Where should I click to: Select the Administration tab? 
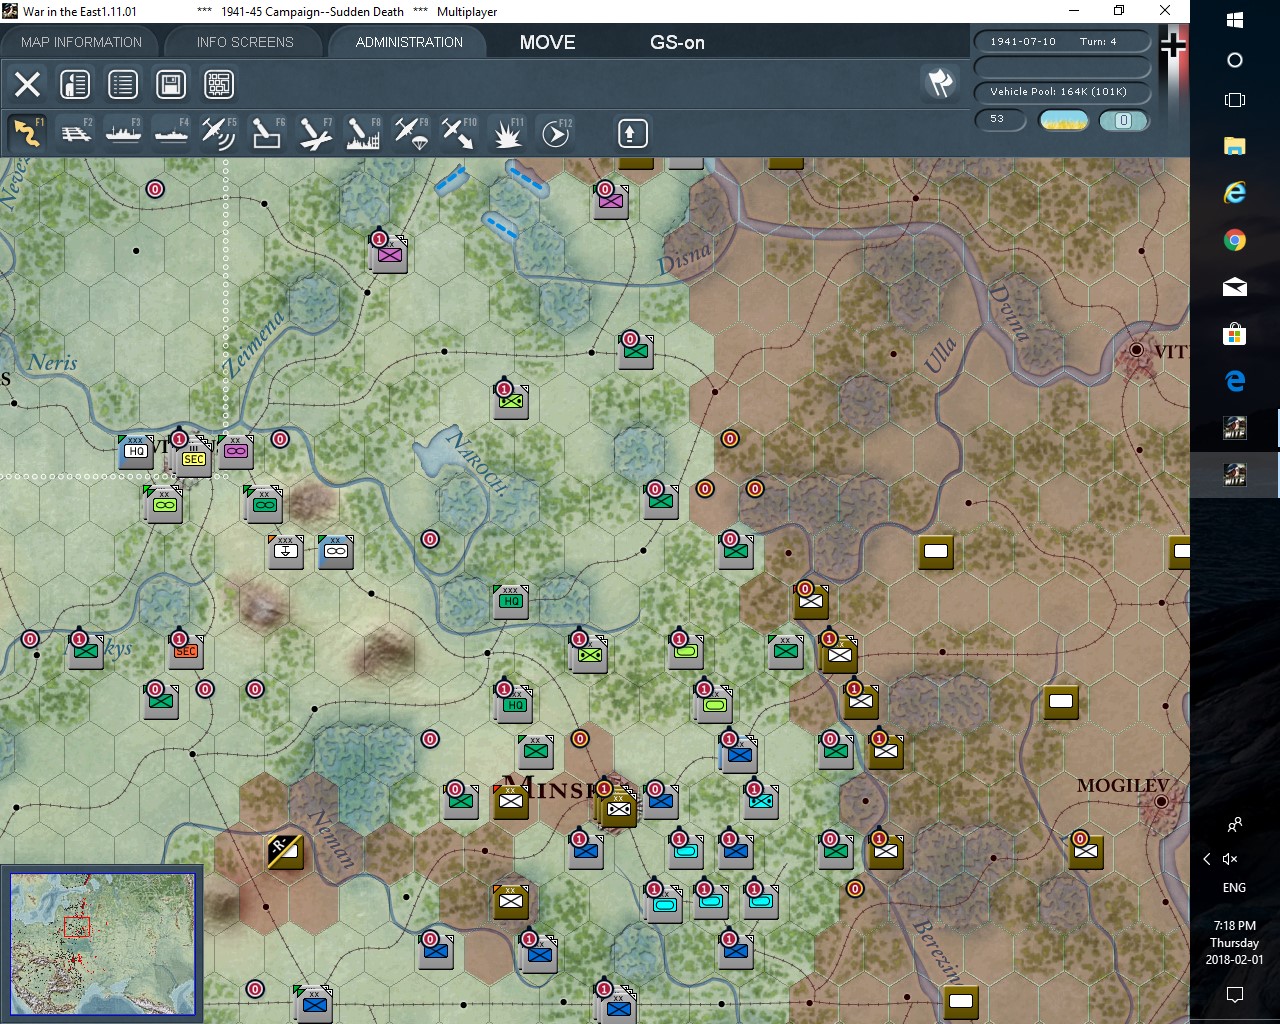point(409,42)
